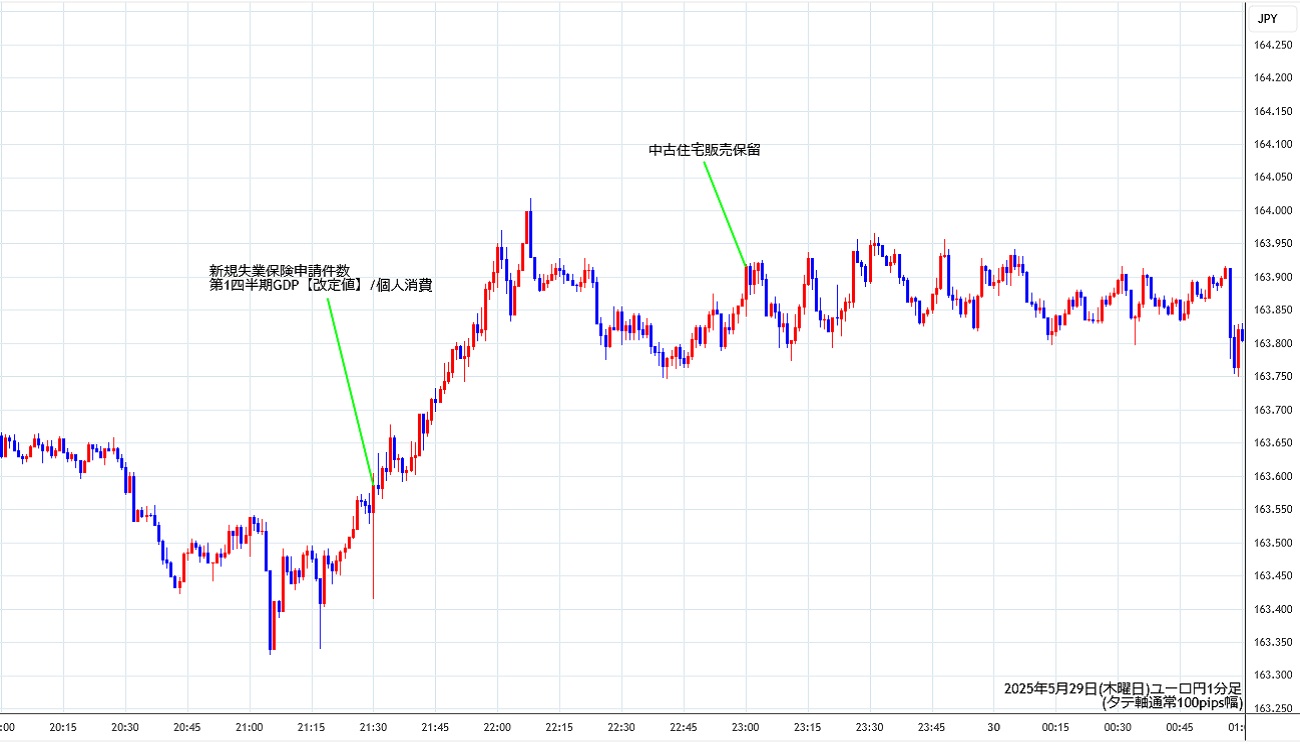Select the 23:45 time axis label

[x=931, y=727]
